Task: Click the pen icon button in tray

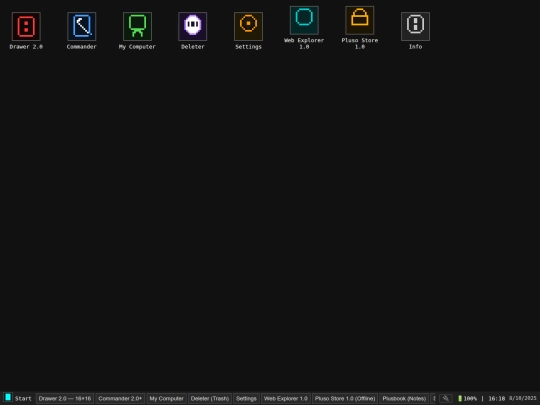Action: pyautogui.click(x=446, y=398)
